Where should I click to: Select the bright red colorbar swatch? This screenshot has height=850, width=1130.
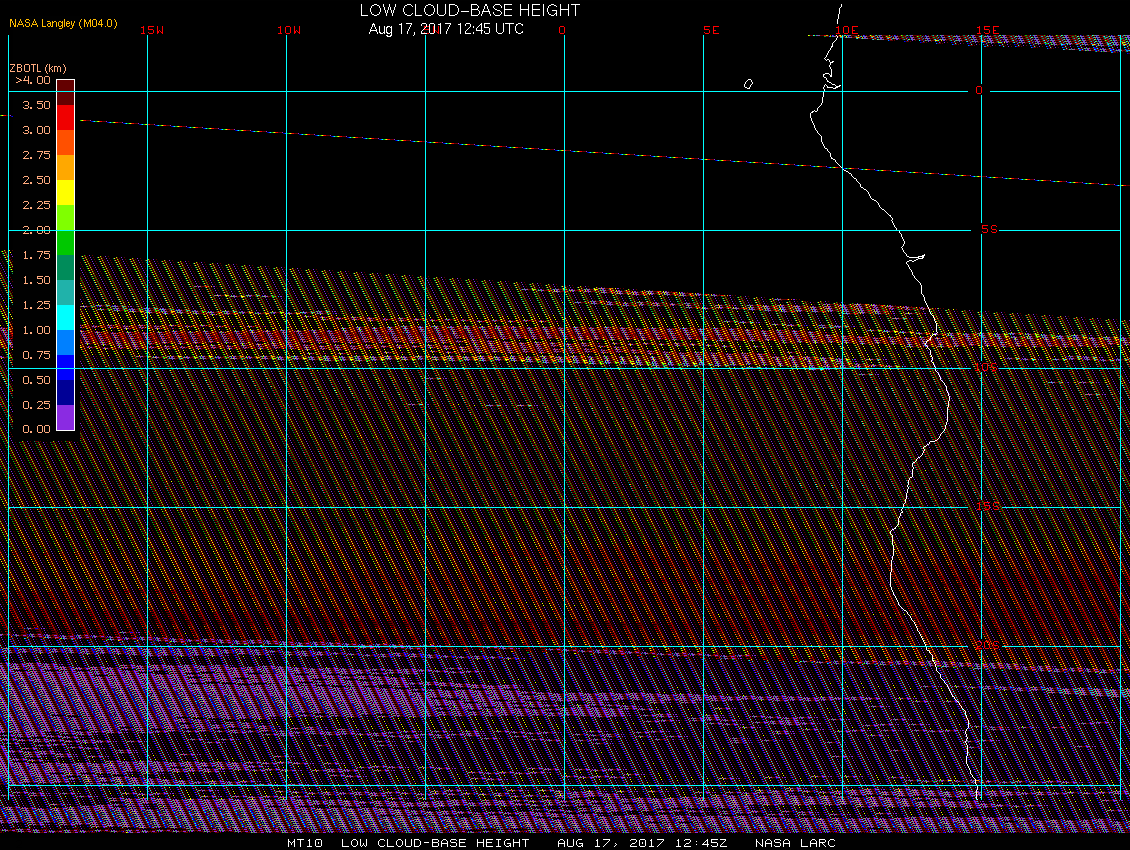(x=65, y=117)
